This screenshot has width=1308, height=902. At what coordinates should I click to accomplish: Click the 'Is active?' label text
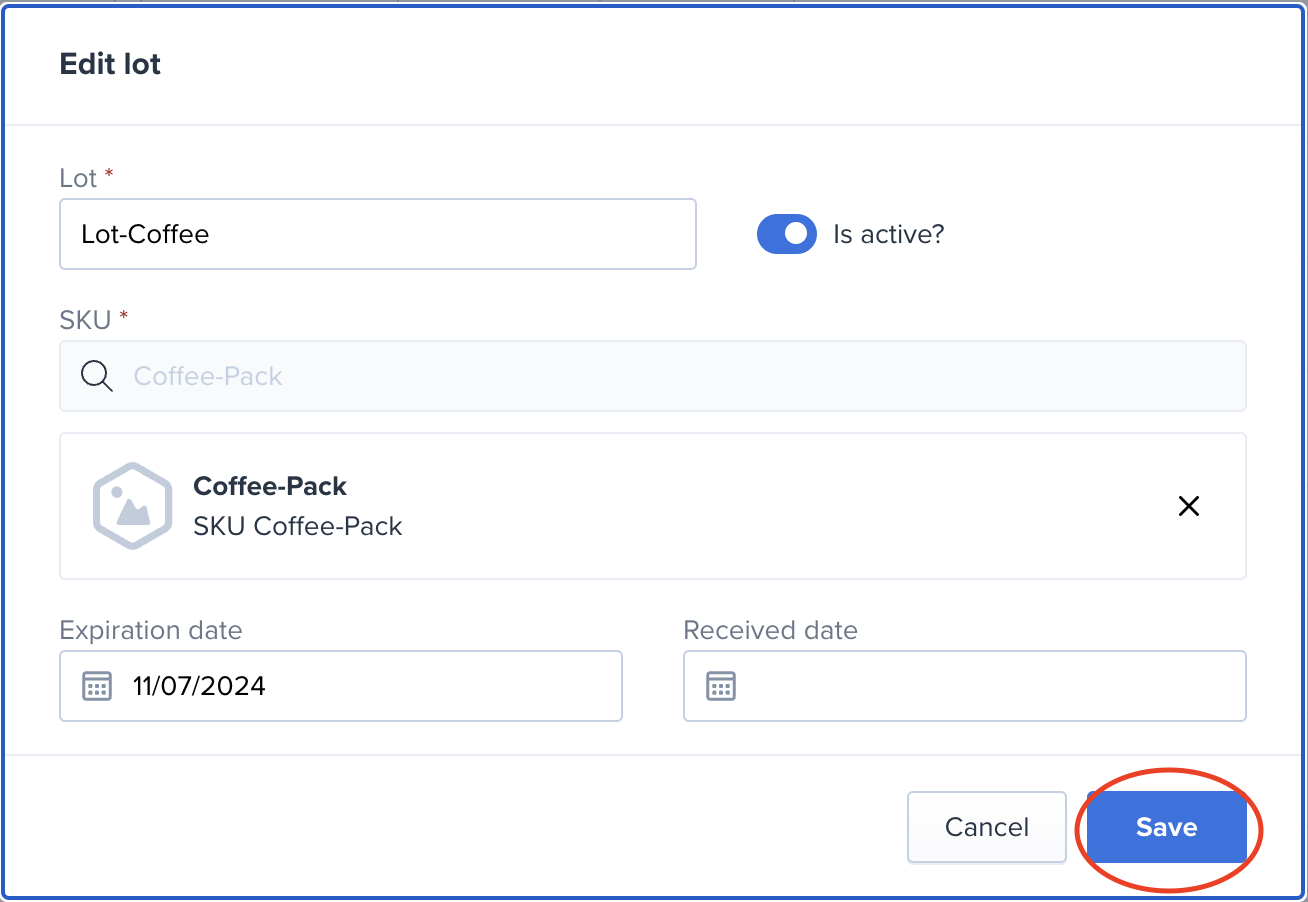pos(888,234)
